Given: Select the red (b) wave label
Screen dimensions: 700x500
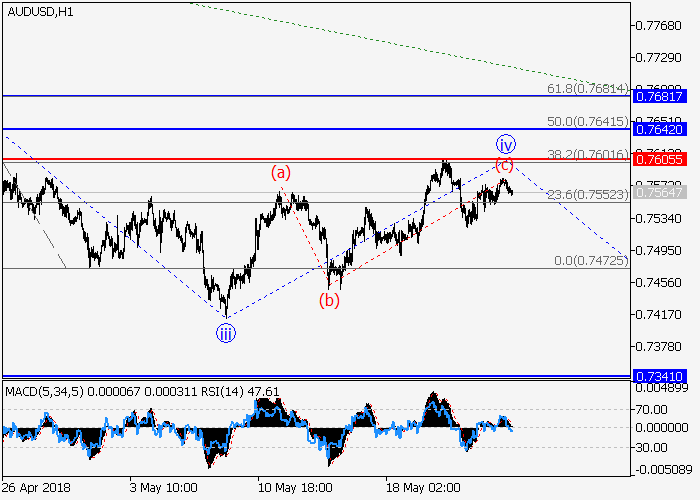Looking at the screenshot, I should [x=329, y=299].
